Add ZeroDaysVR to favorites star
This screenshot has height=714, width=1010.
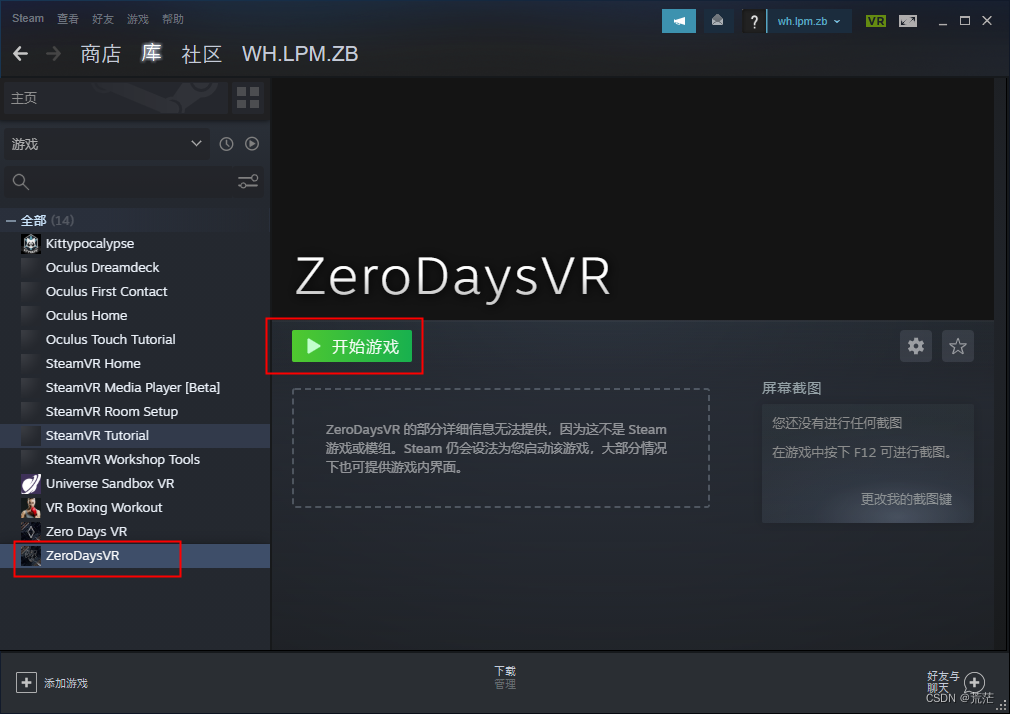(958, 346)
